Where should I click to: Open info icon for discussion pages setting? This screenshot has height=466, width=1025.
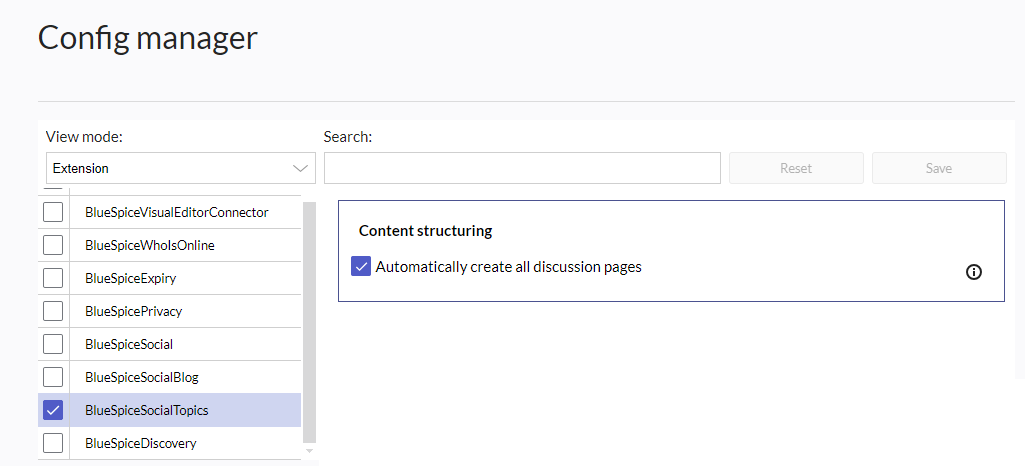pyautogui.click(x=973, y=272)
